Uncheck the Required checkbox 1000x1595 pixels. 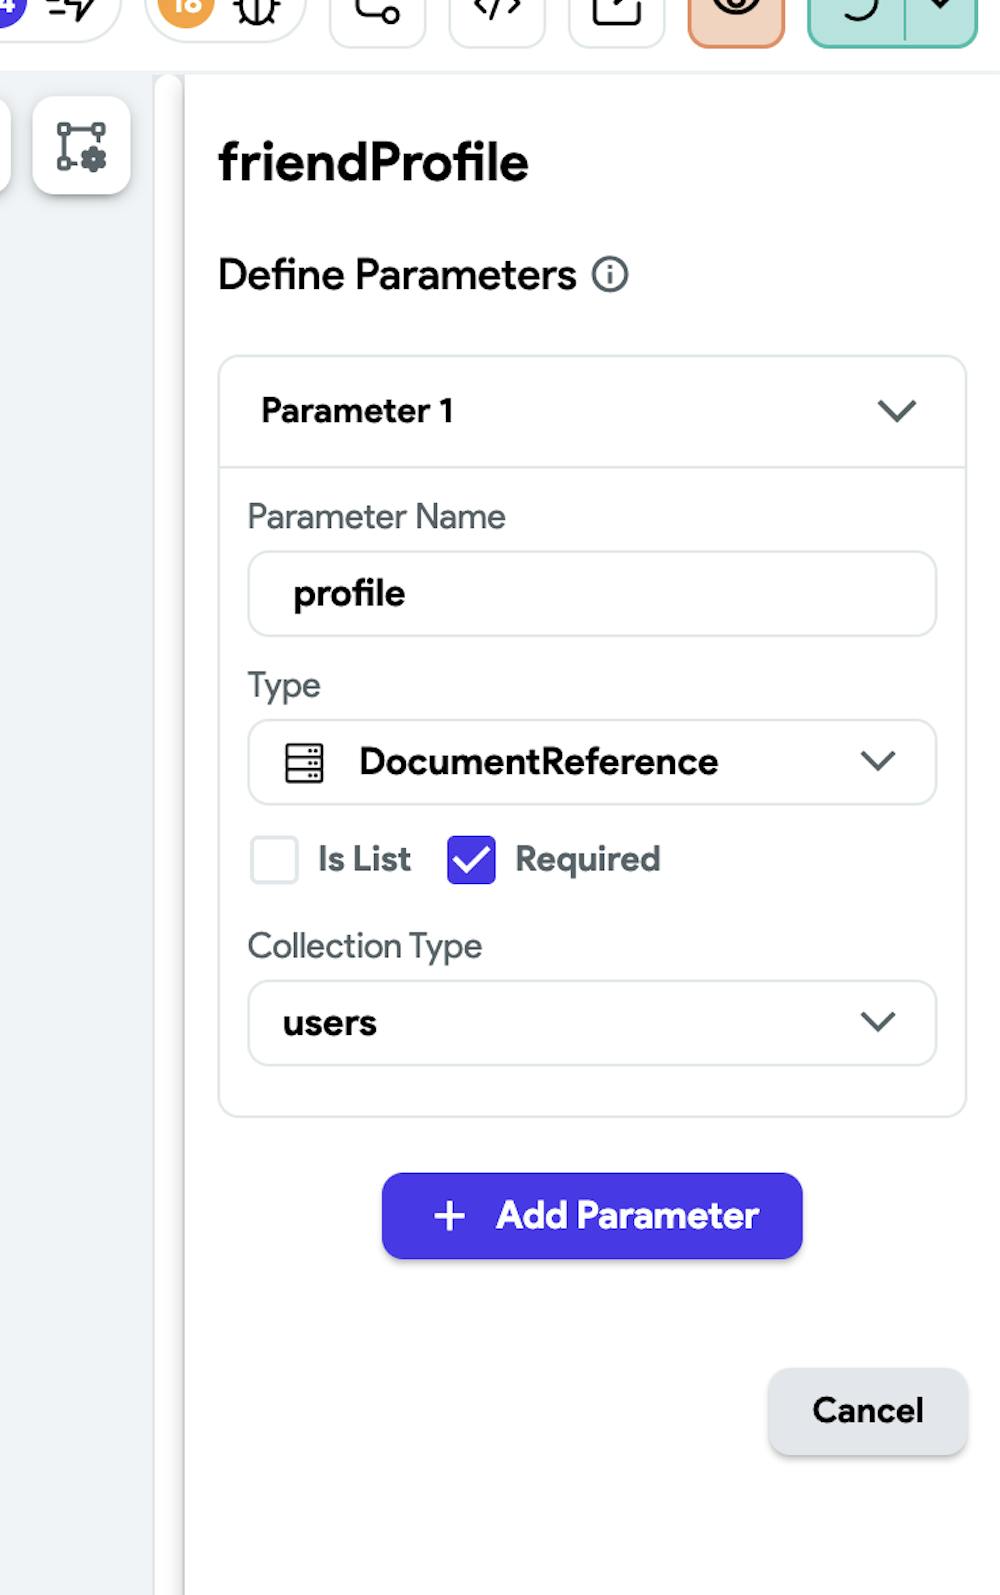tap(471, 860)
